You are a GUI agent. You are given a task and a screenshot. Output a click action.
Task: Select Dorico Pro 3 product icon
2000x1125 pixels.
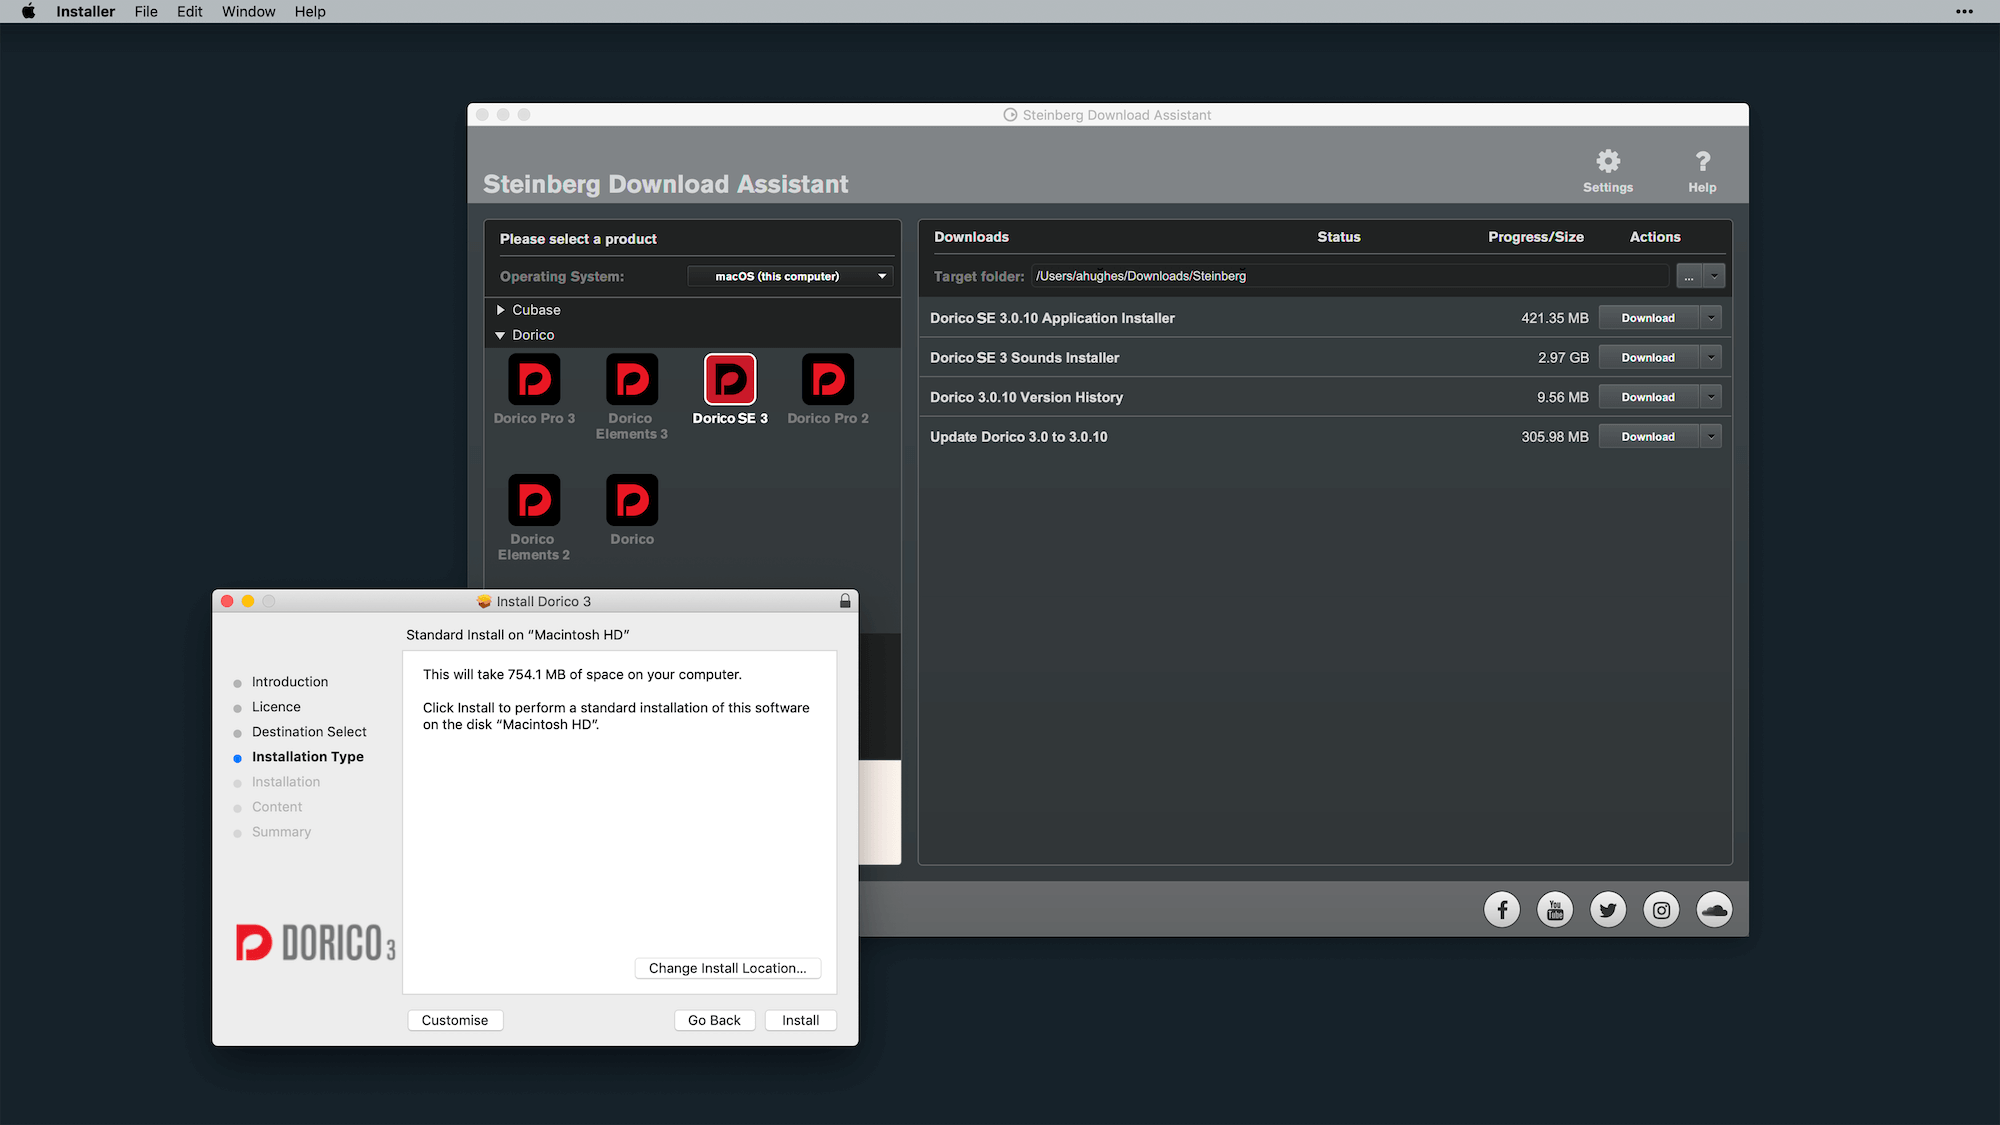[534, 380]
